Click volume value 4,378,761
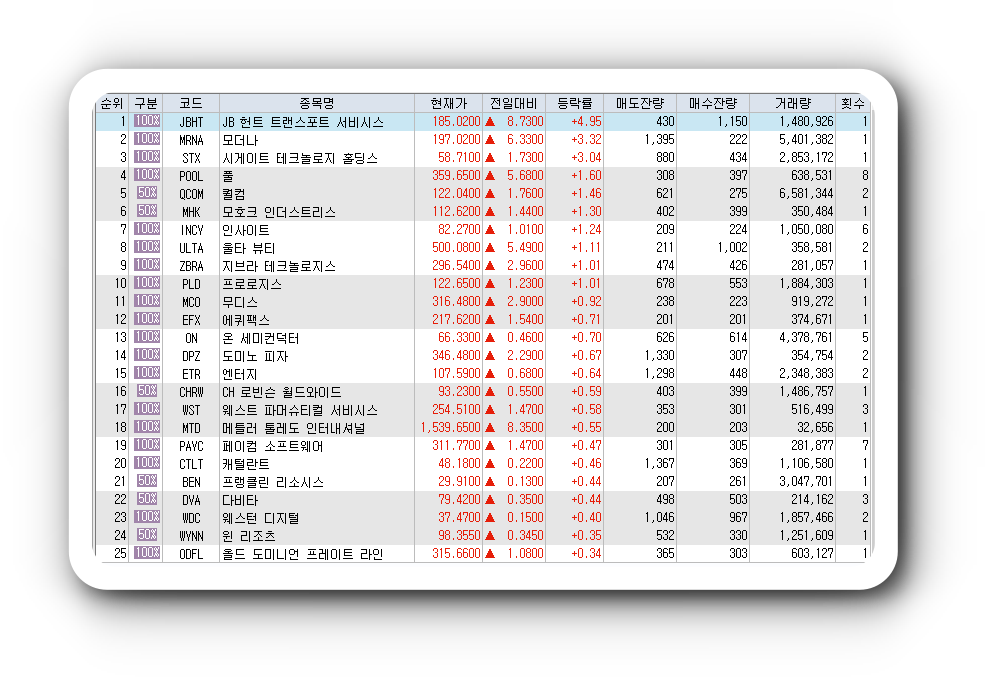 tap(807, 337)
